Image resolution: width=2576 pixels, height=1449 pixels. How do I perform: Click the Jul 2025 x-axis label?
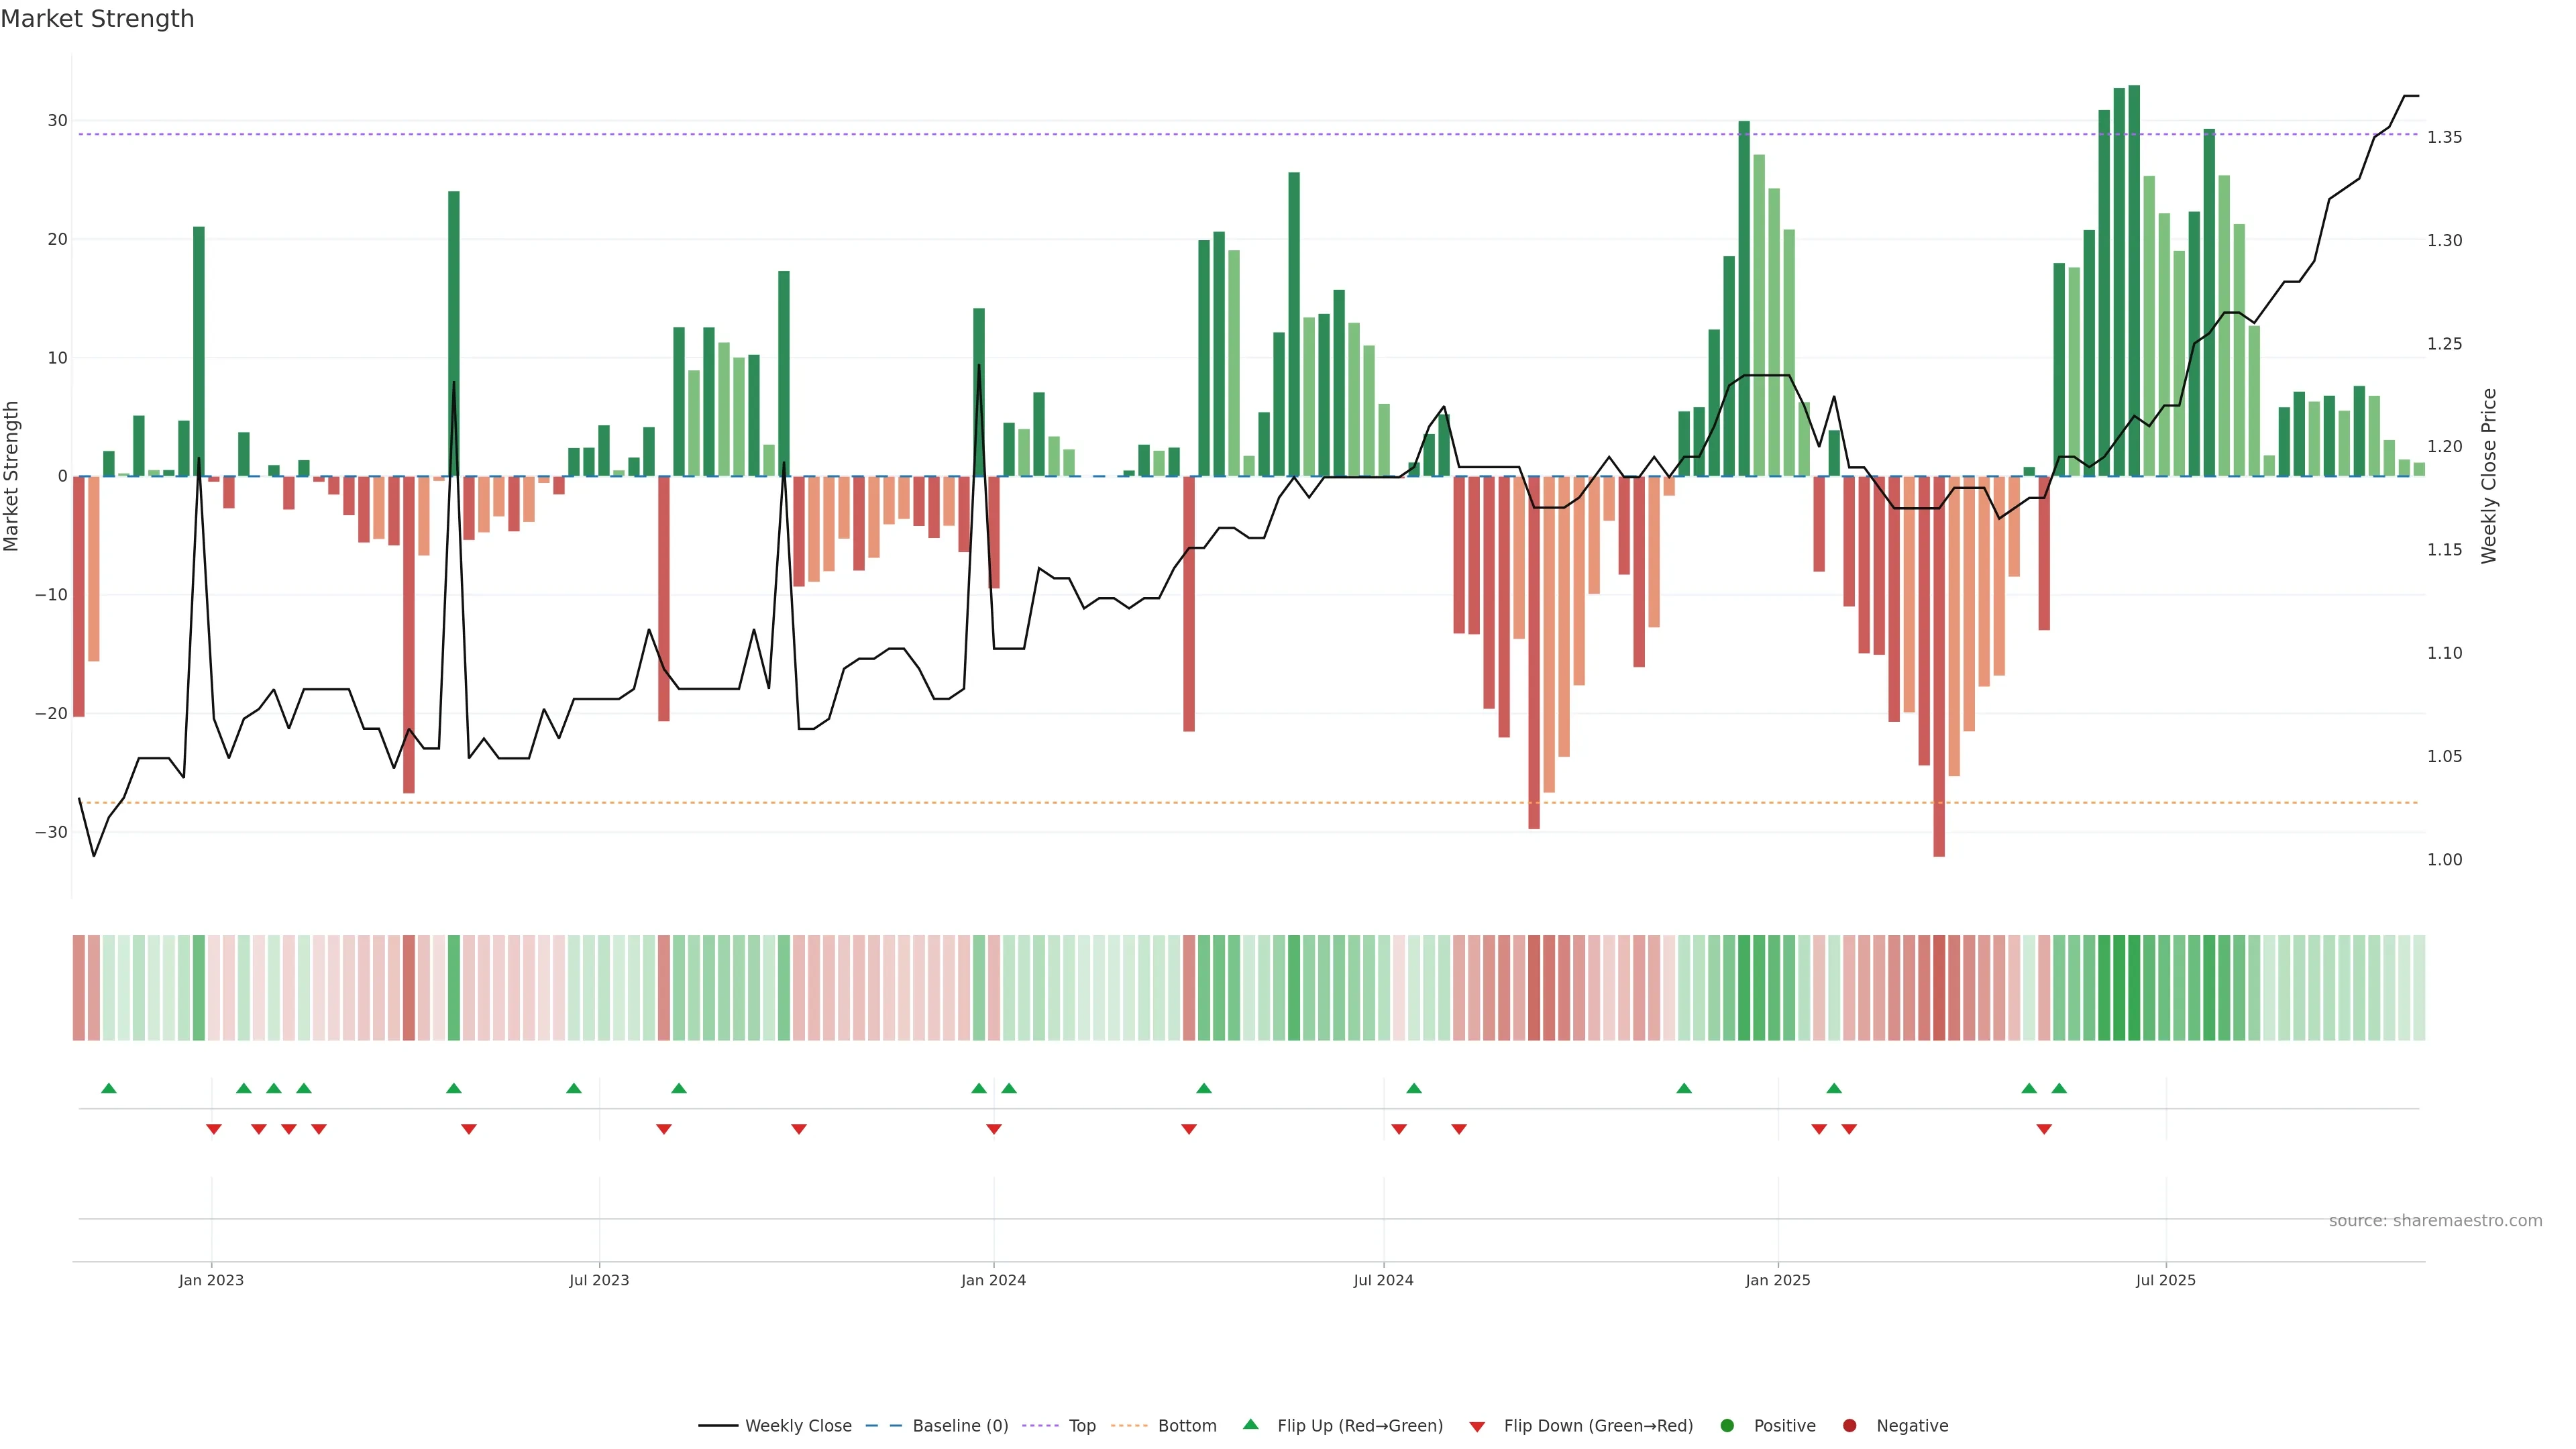(x=2165, y=1280)
